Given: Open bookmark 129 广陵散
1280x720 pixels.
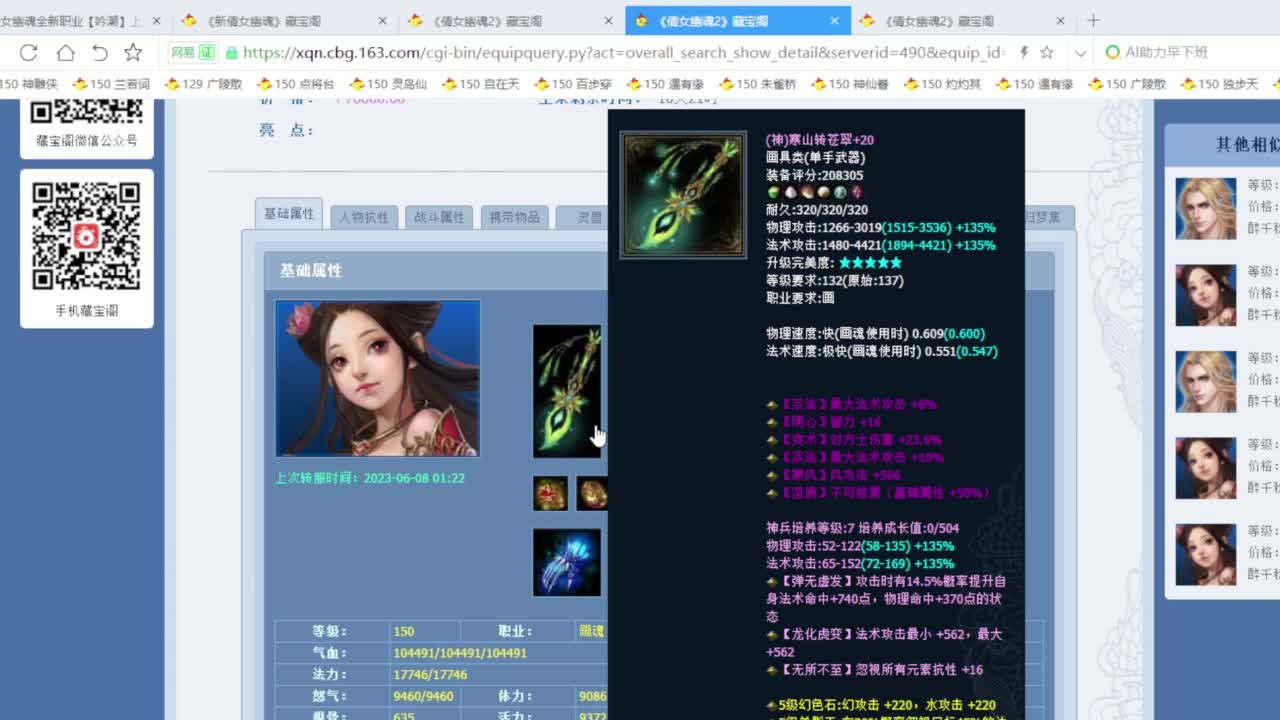Looking at the screenshot, I should point(203,84).
